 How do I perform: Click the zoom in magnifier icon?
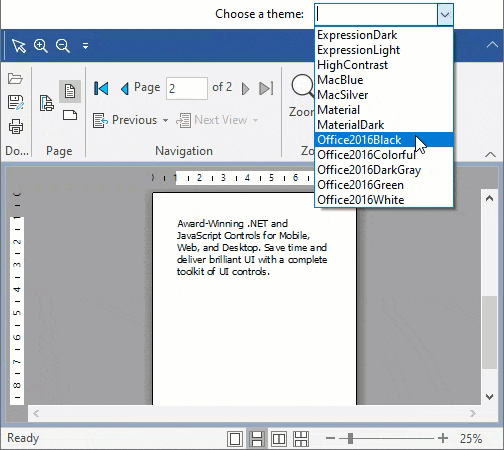[x=41, y=45]
